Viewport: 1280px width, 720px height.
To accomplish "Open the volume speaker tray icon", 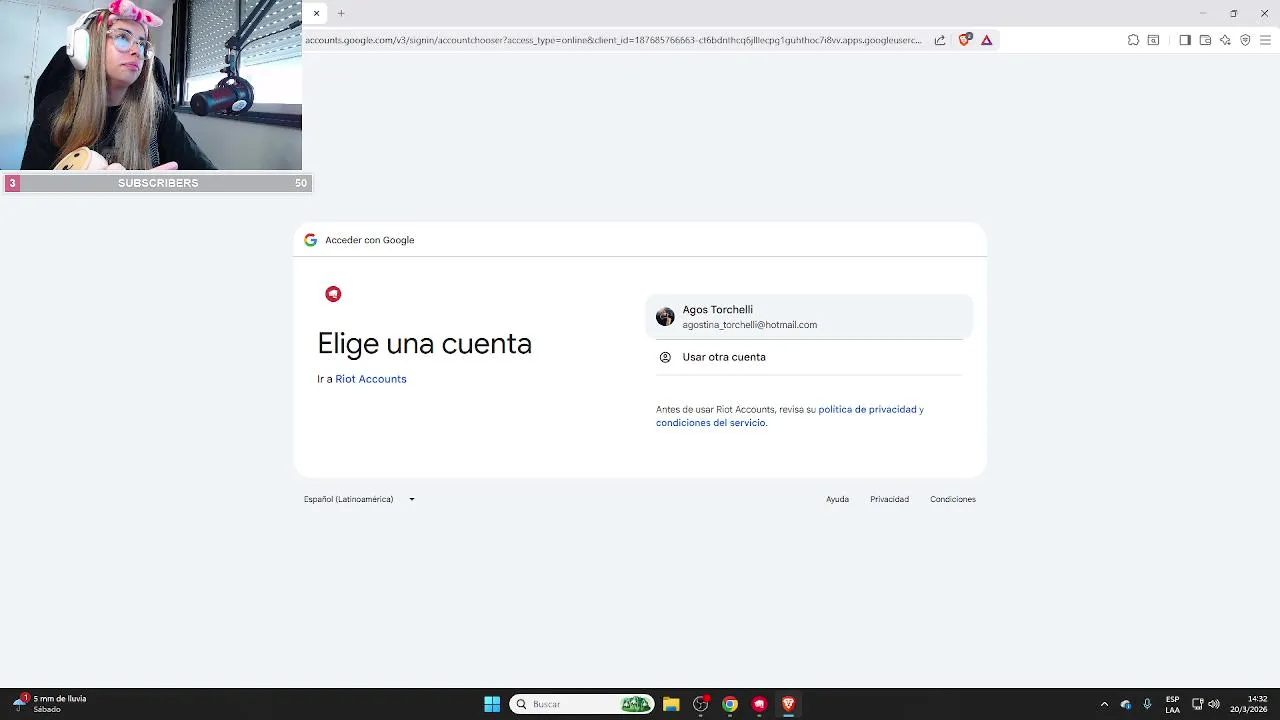I will pyautogui.click(x=1214, y=704).
